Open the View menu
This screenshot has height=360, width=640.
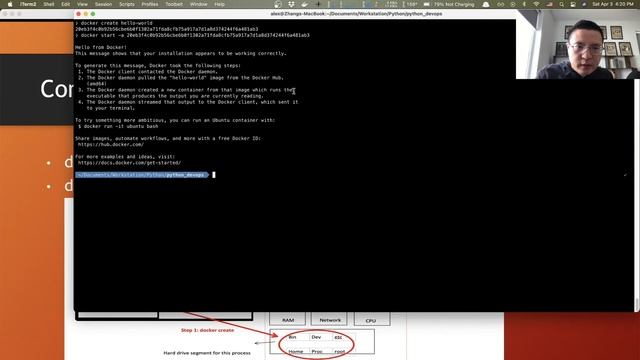(x=82, y=4)
